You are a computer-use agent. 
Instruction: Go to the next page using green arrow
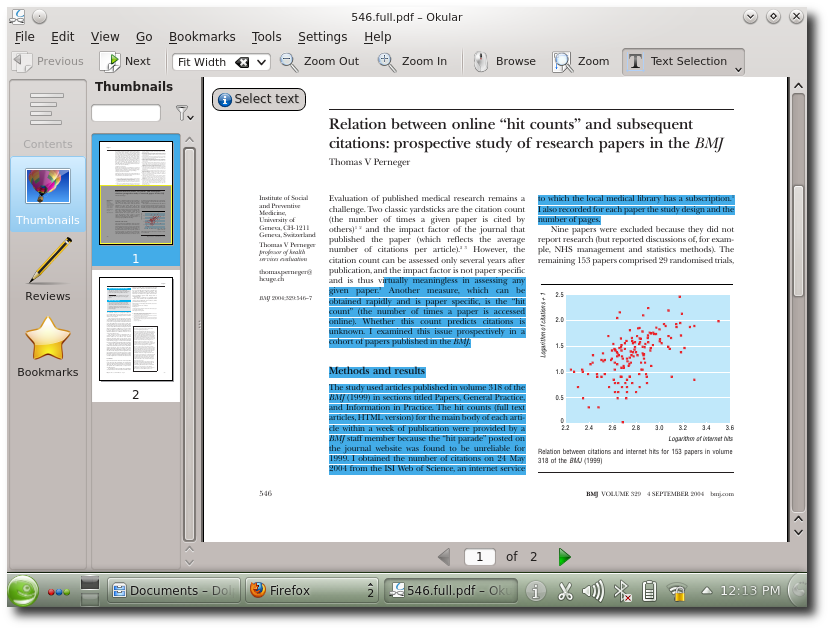click(564, 557)
